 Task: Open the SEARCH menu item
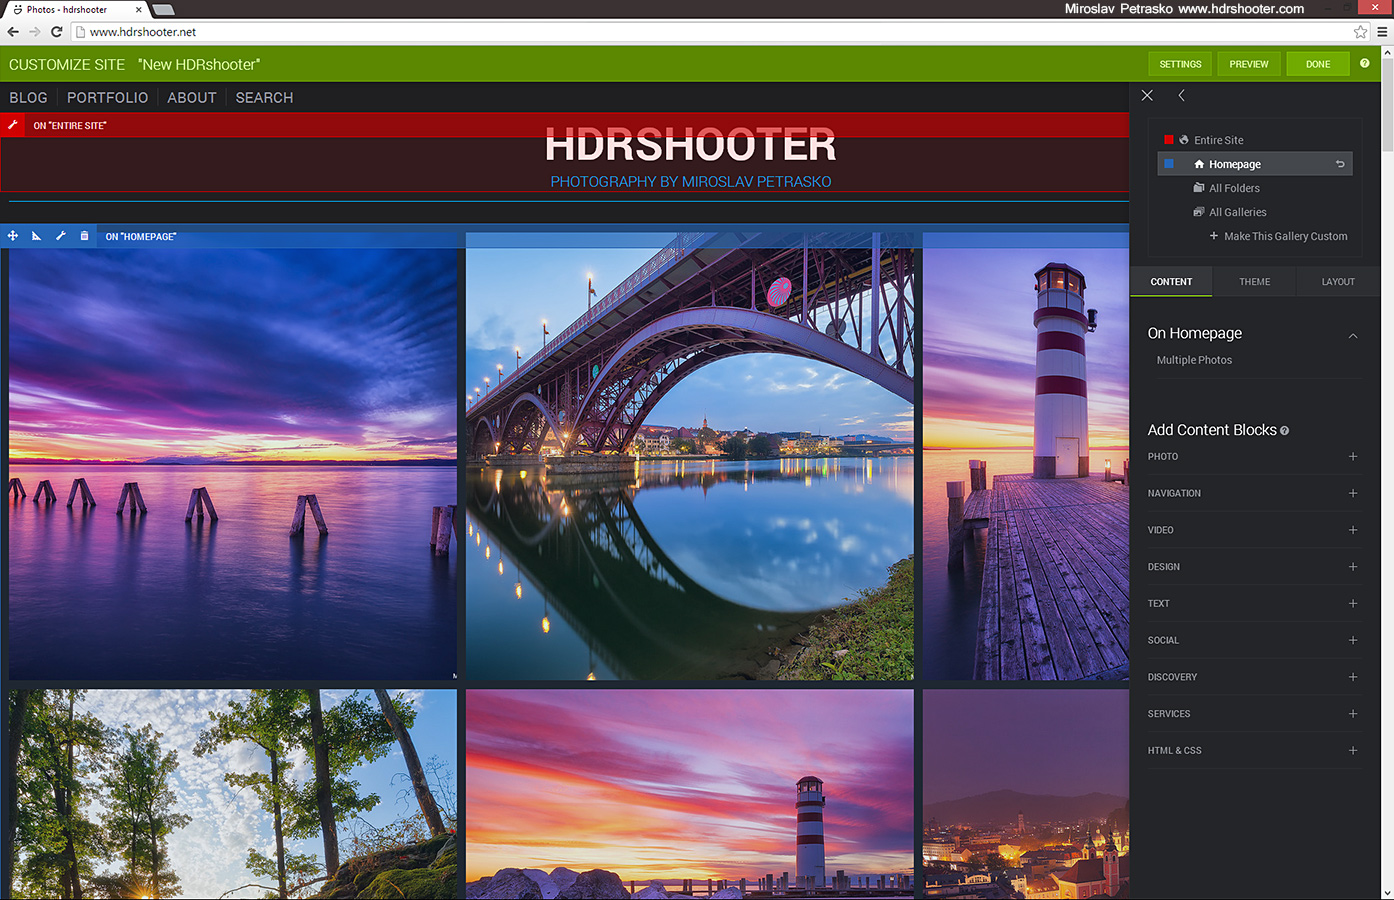(264, 98)
